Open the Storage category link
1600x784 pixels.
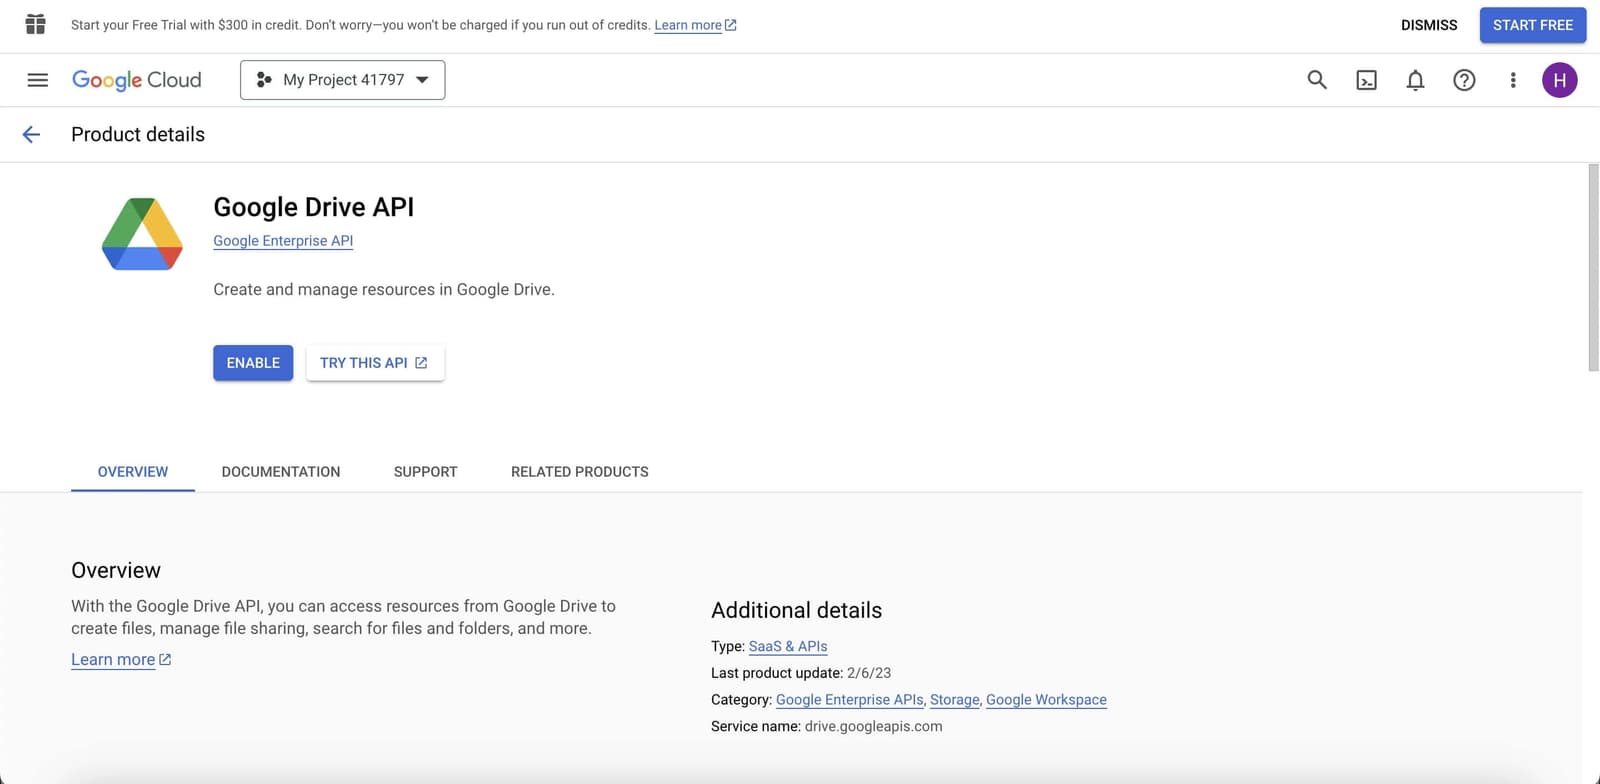pos(955,700)
